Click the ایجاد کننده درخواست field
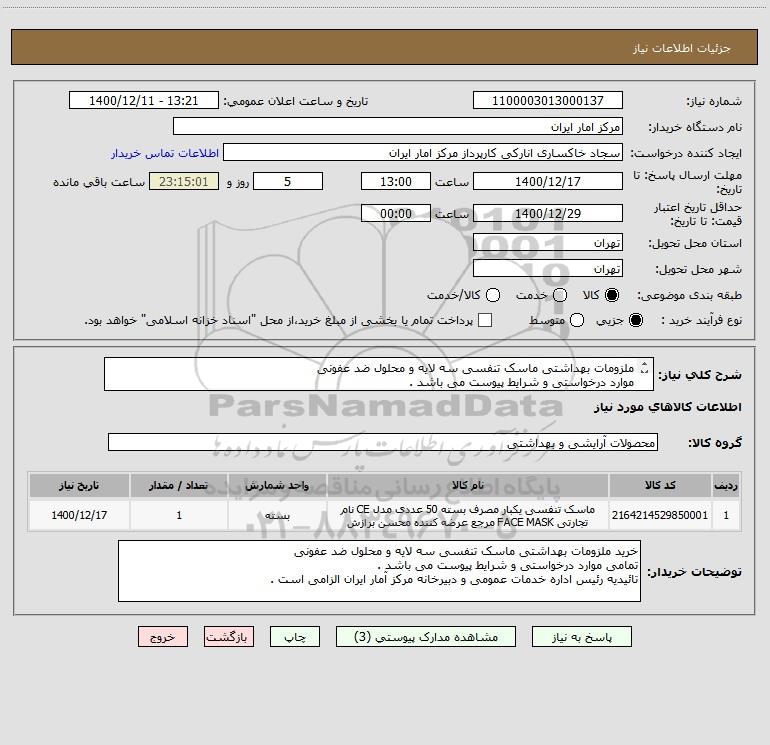The image size is (770, 745). click(x=423, y=153)
